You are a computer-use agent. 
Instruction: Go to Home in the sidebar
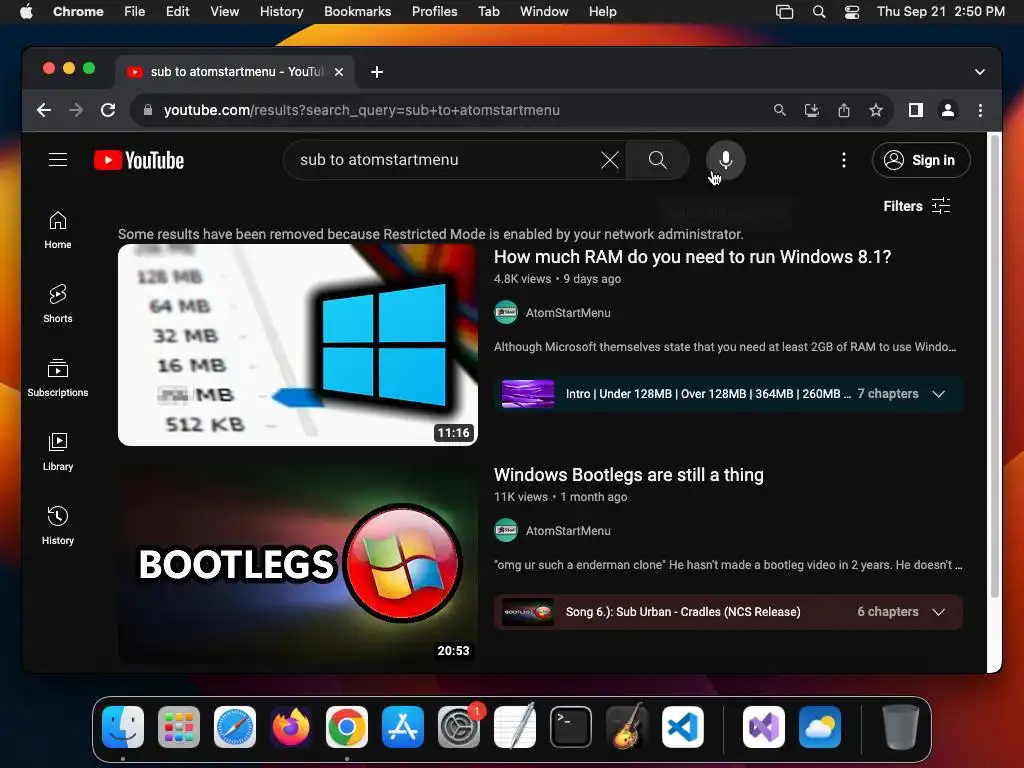pos(57,230)
